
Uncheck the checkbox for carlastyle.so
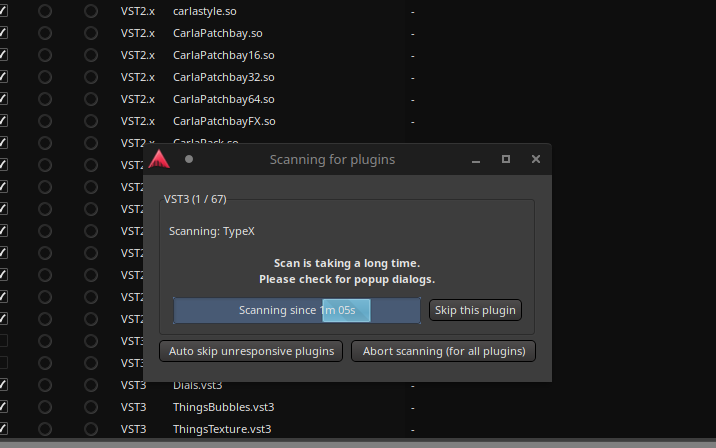(3, 11)
